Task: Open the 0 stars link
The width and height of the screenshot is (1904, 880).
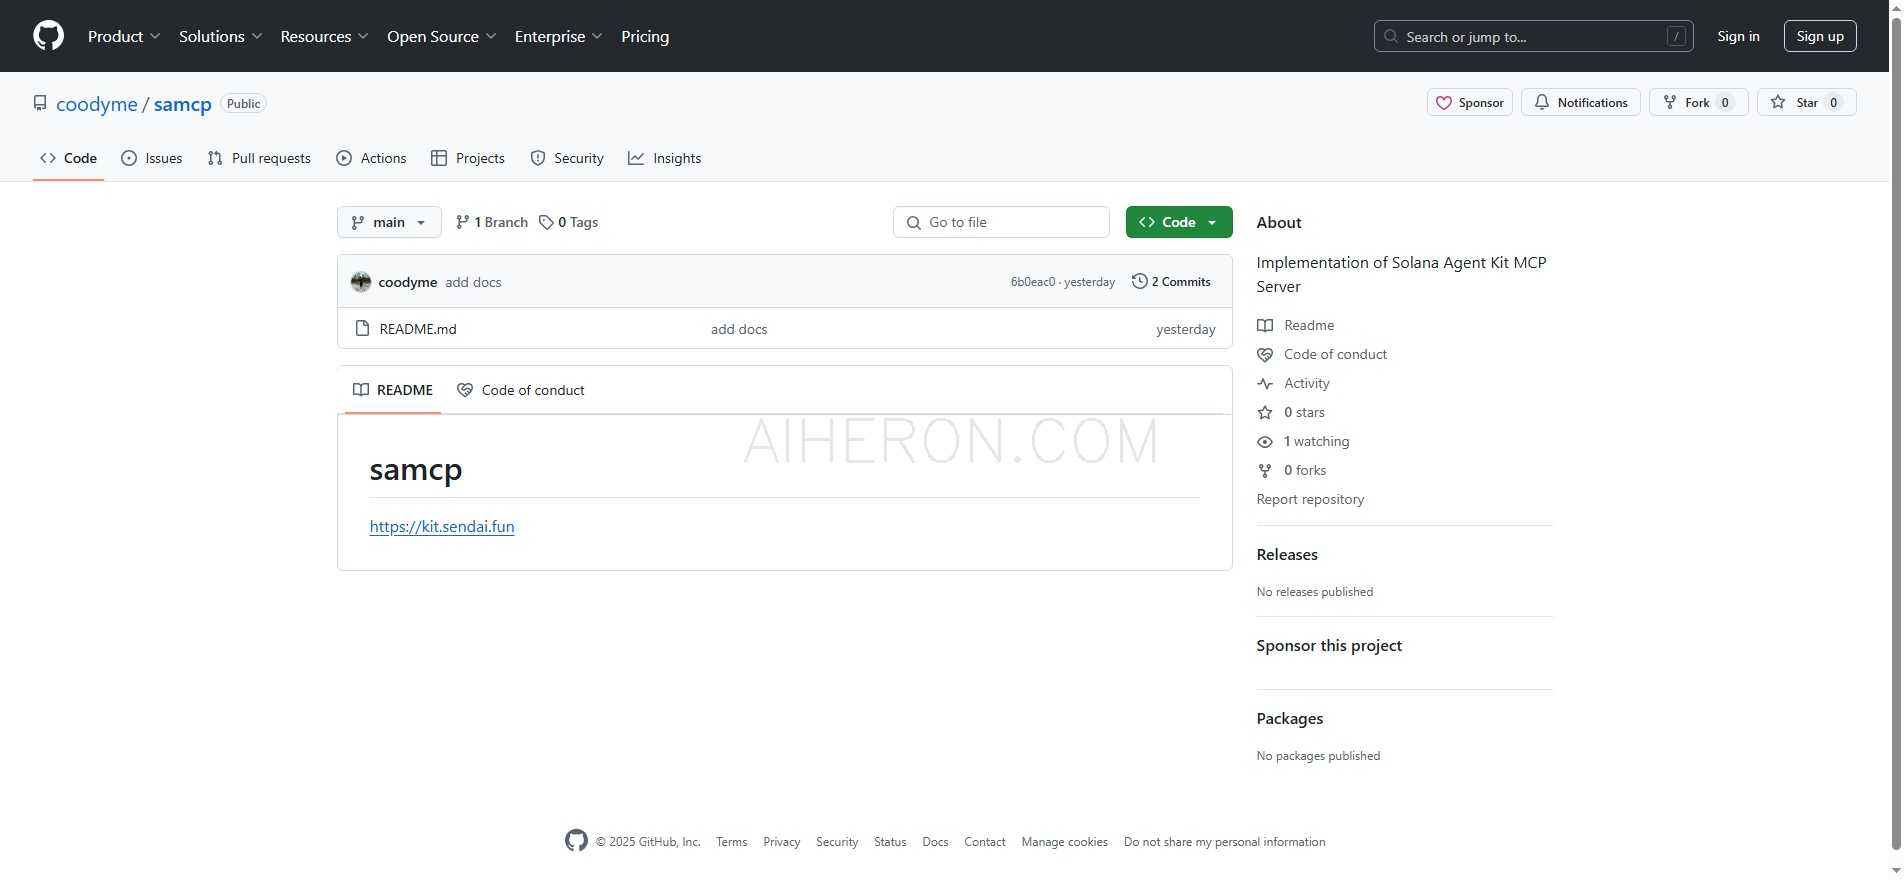Action: [x=1291, y=412]
